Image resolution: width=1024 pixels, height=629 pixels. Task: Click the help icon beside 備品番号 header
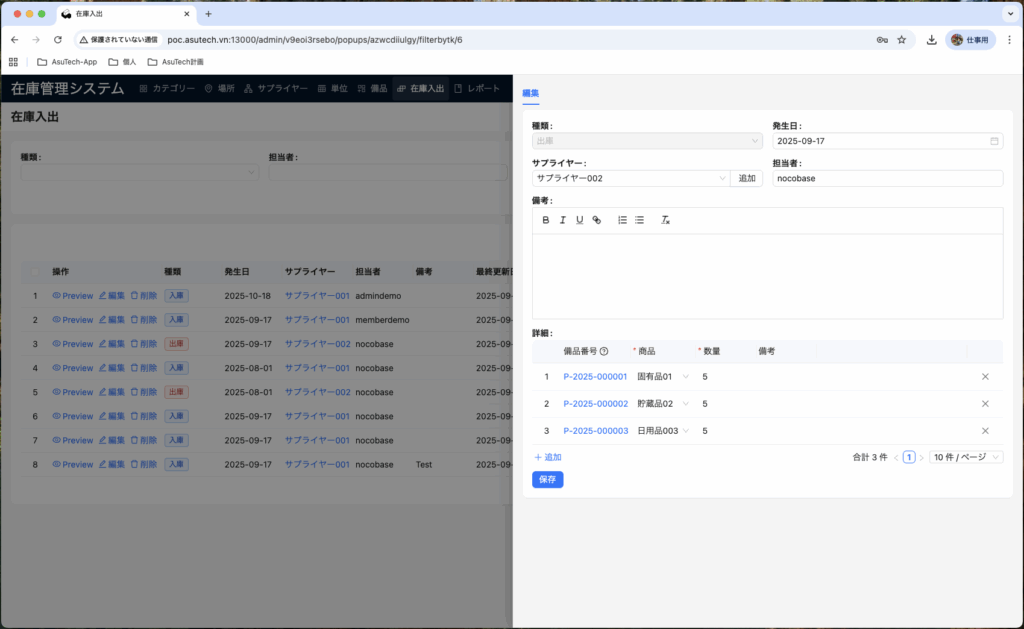[x=604, y=352]
